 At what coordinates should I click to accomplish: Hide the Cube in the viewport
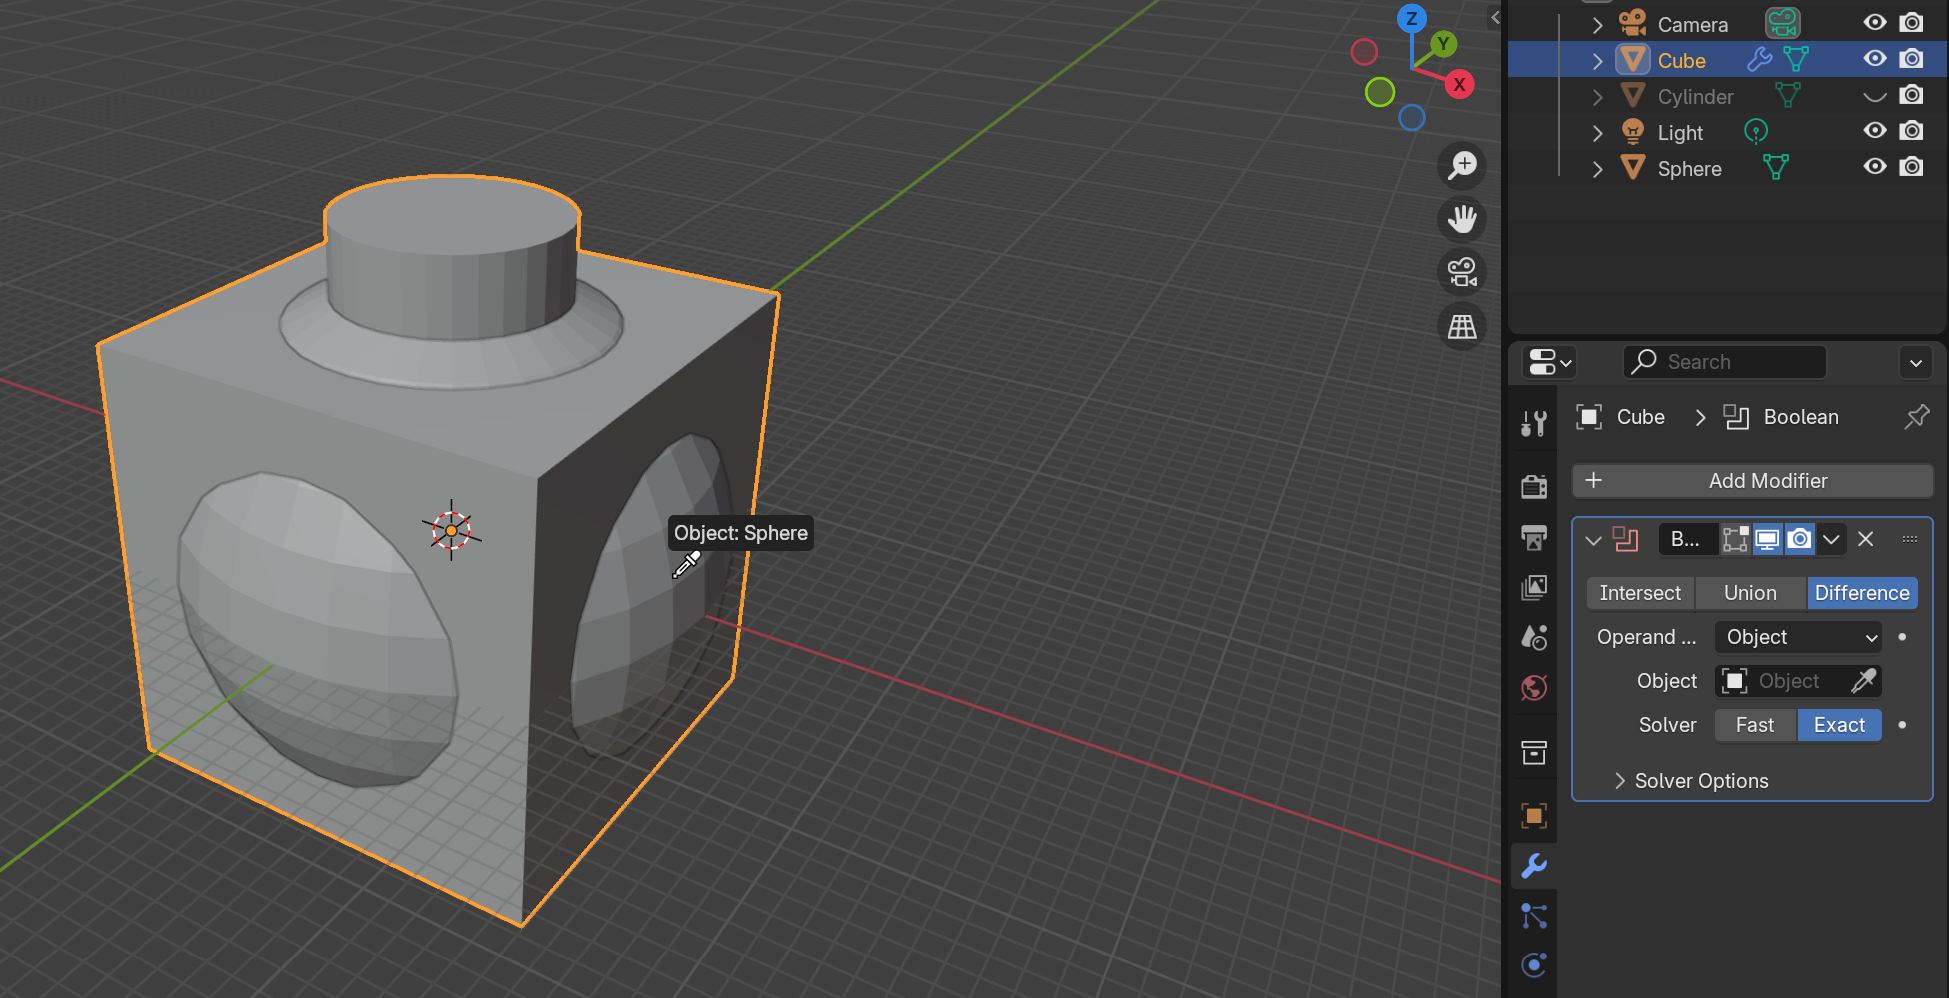[x=1875, y=59]
